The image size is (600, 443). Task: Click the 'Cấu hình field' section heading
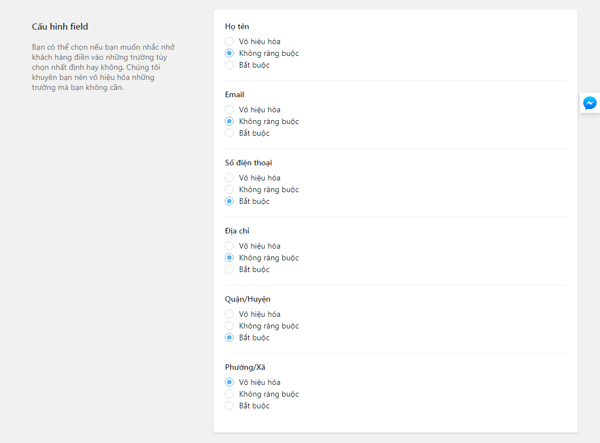tap(60, 27)
